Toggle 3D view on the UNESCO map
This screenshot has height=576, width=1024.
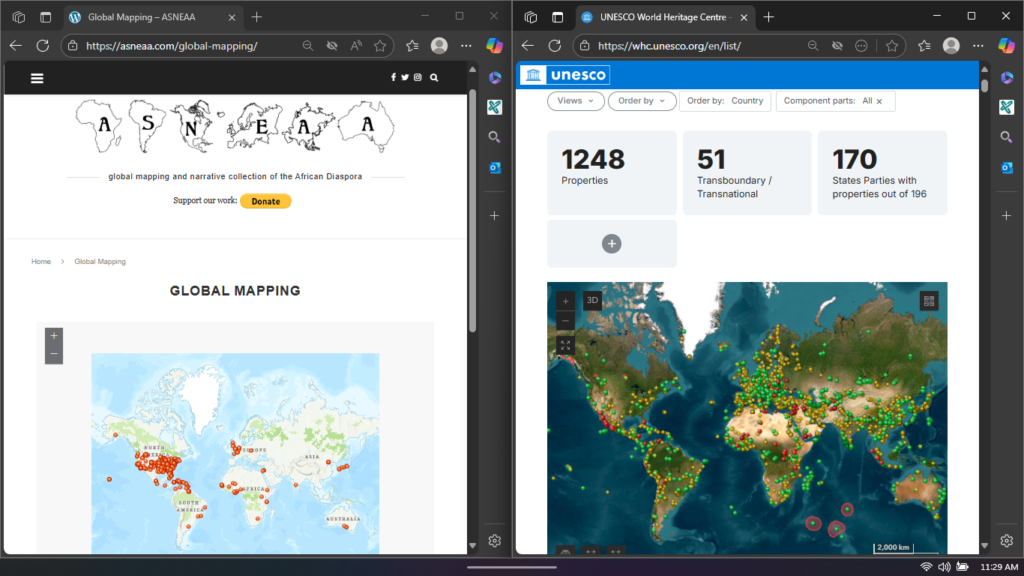coord(592,300)
